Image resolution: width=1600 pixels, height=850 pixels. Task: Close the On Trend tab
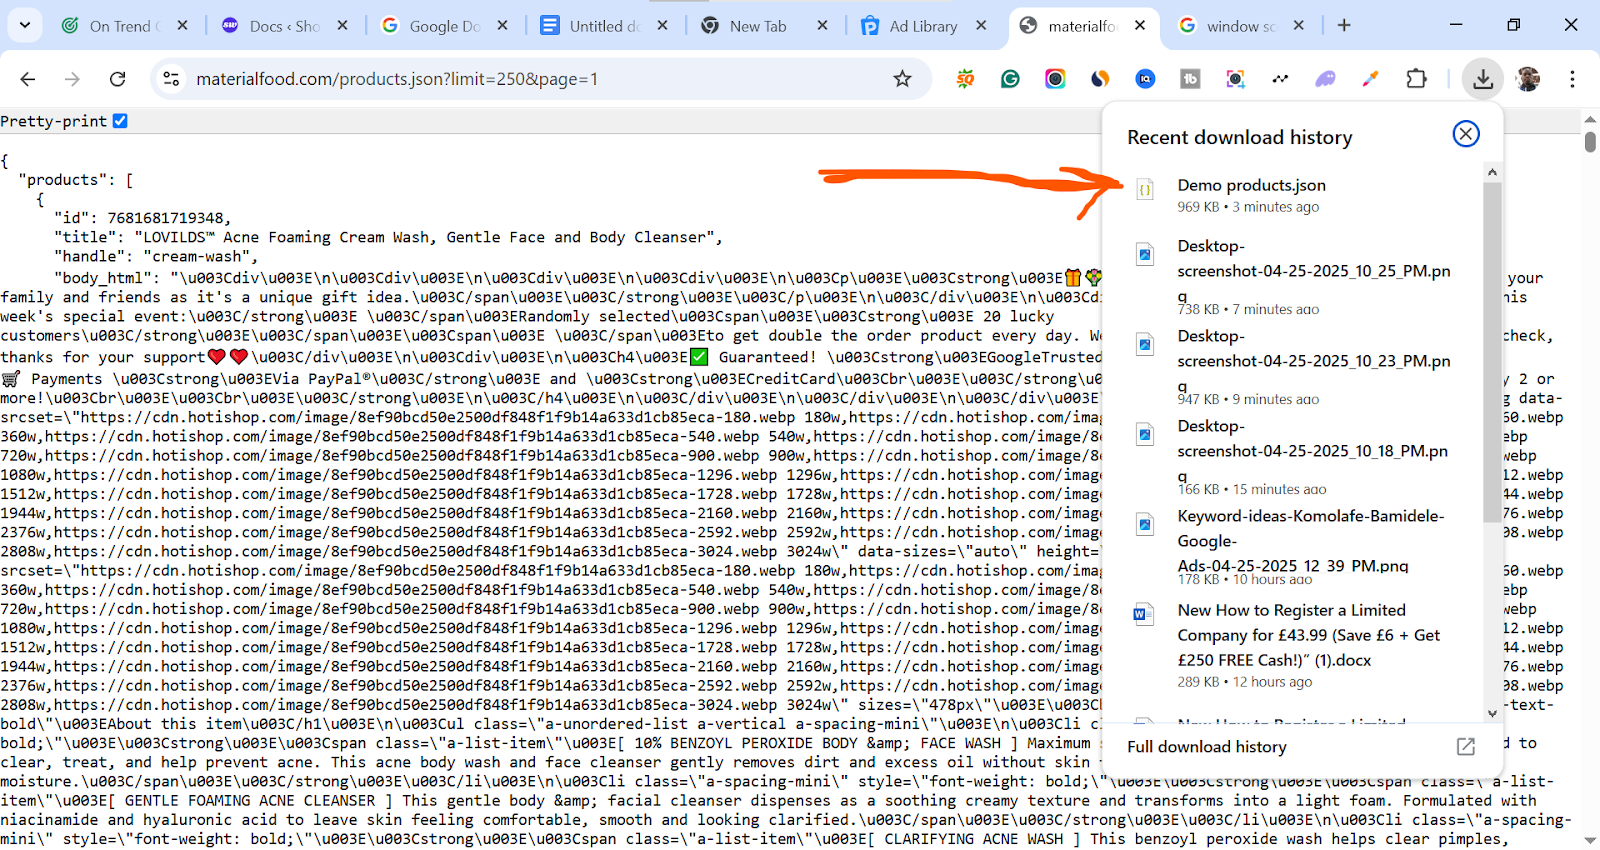coord(183,26)
